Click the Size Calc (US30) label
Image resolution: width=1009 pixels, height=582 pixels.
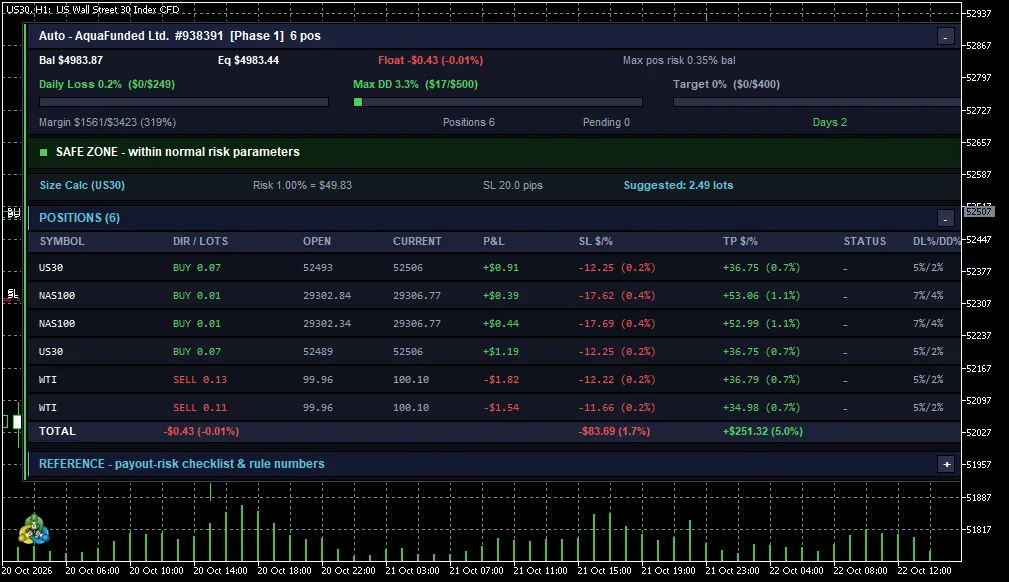point(82,185)
